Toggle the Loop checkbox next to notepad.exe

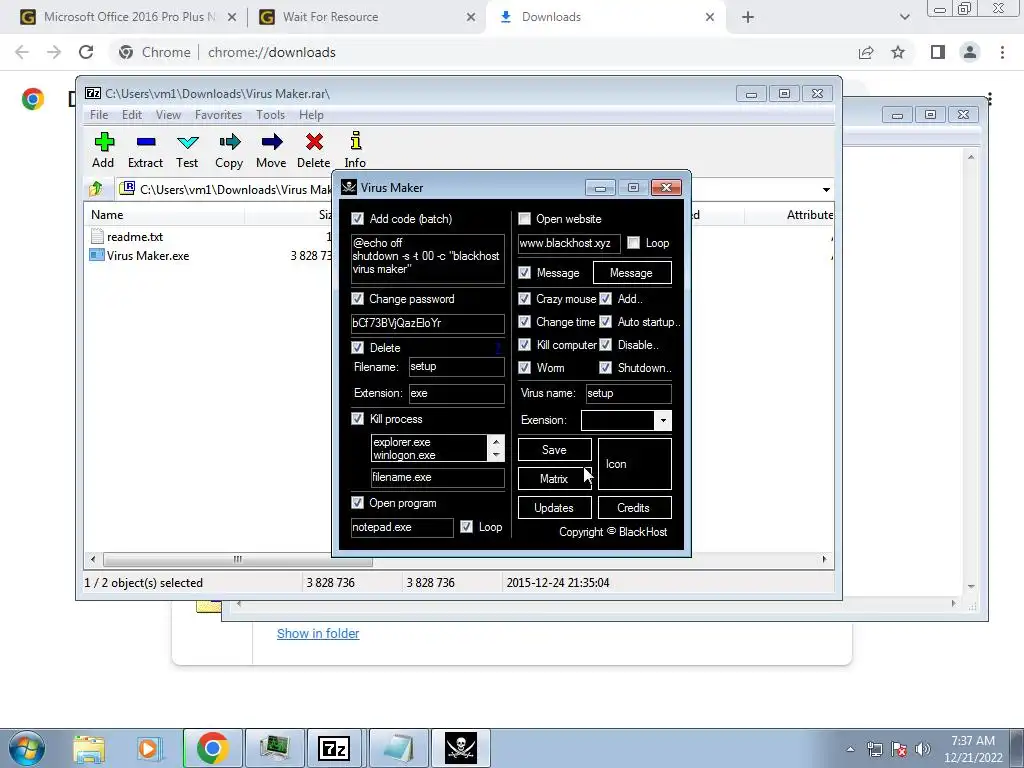point(466,526)
